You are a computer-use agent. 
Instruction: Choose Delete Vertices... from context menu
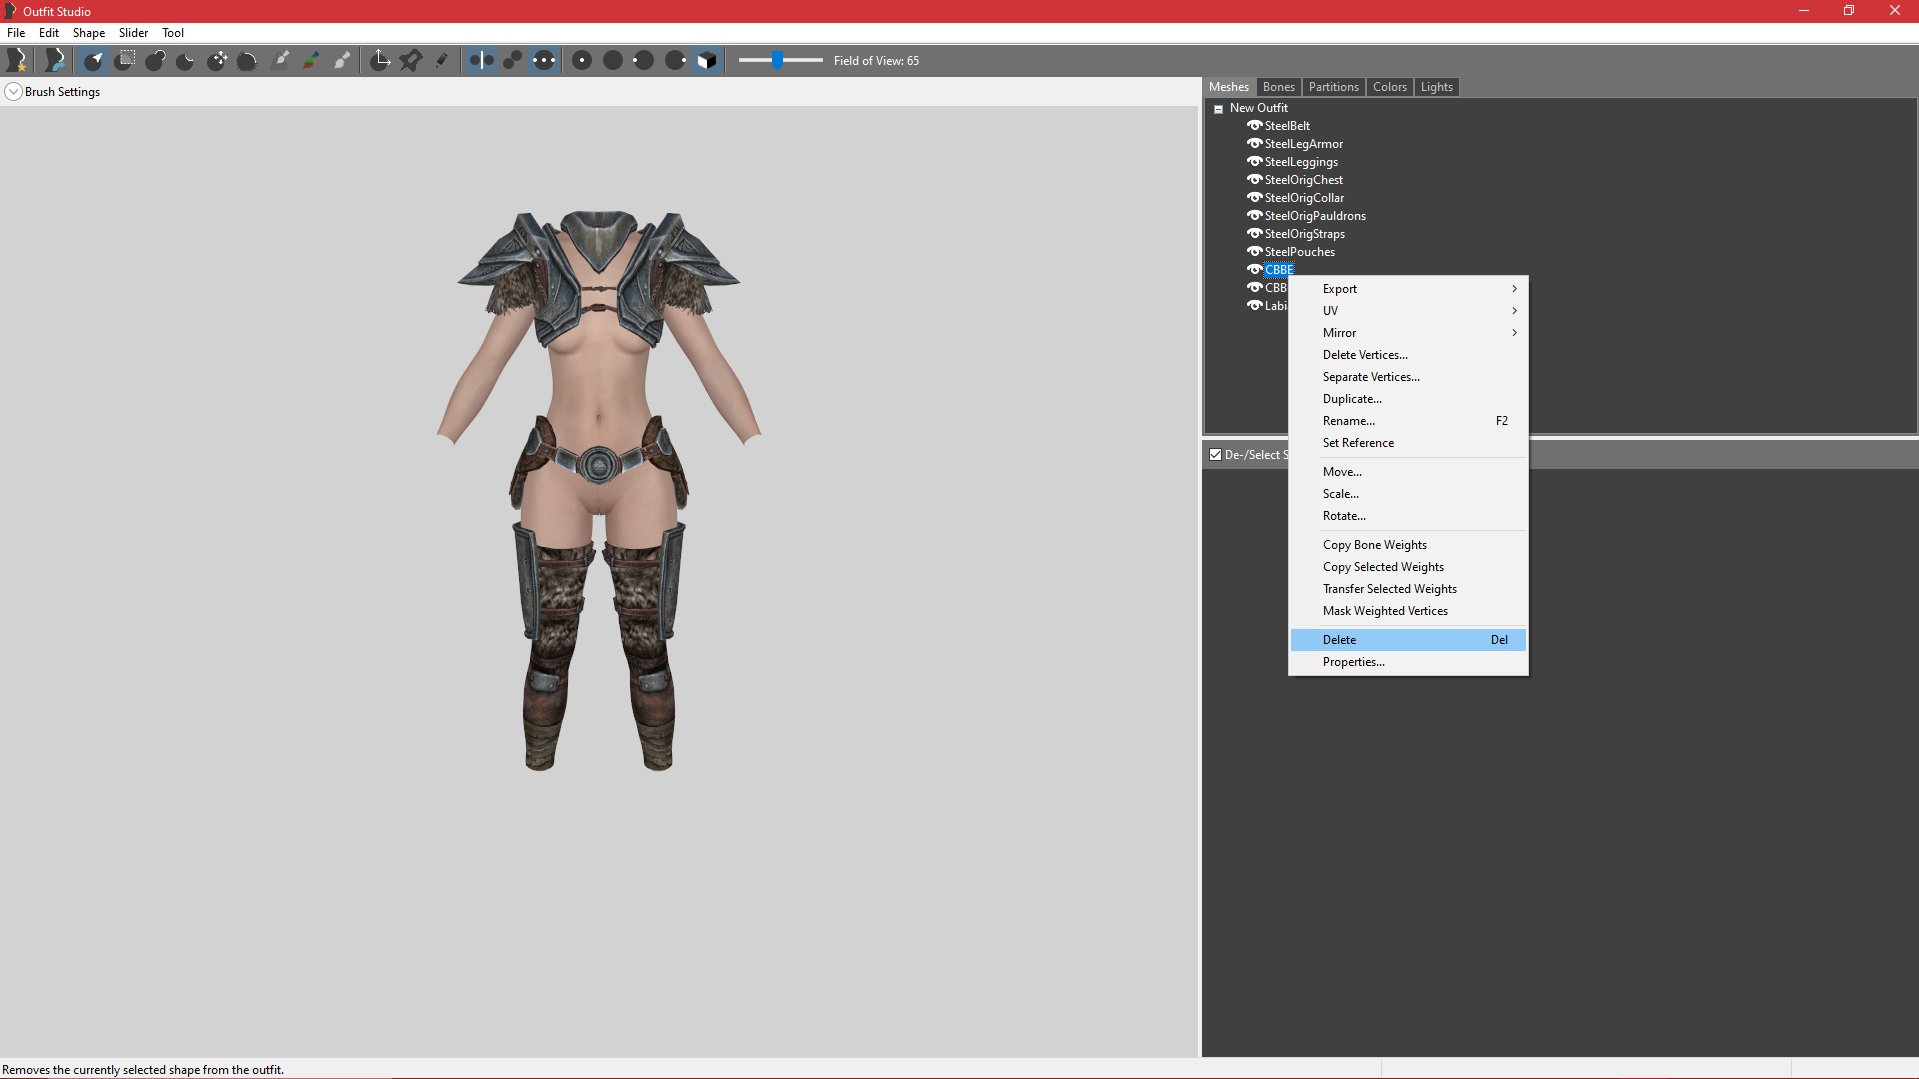(x=1408, y=355)
